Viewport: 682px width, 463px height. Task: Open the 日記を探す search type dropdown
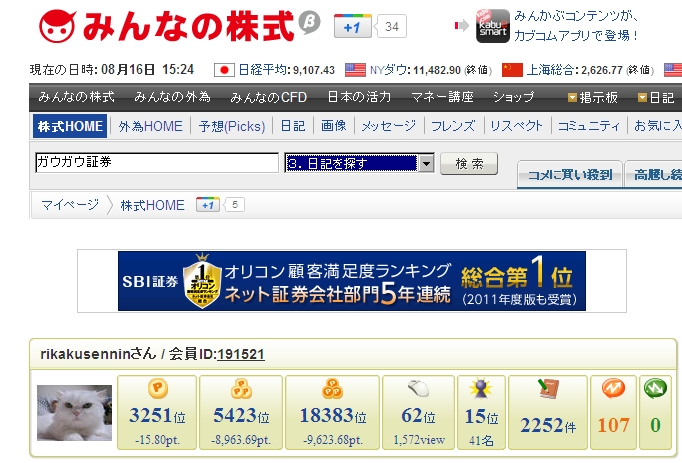pos(360,163)
